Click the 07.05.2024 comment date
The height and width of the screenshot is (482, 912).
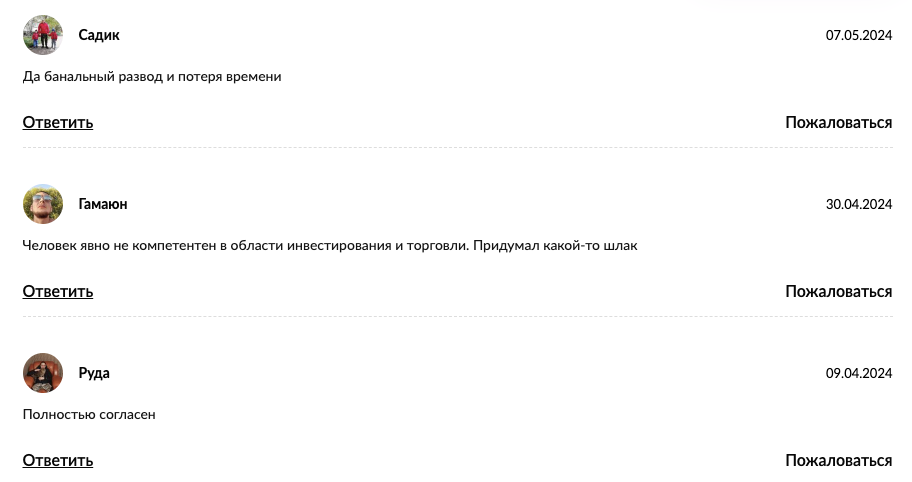pyautogui.click(x=858, y=35)
